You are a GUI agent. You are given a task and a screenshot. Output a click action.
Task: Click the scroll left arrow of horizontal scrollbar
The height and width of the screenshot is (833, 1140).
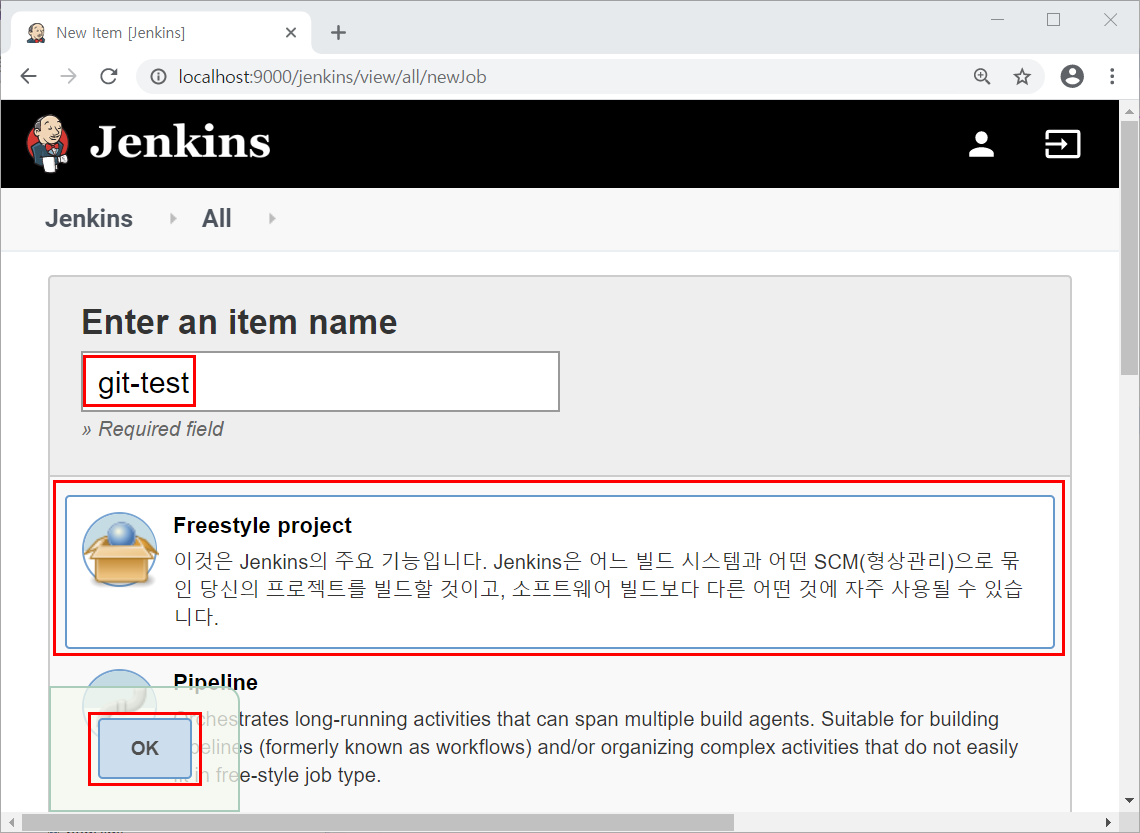click(x=11, y=823)
